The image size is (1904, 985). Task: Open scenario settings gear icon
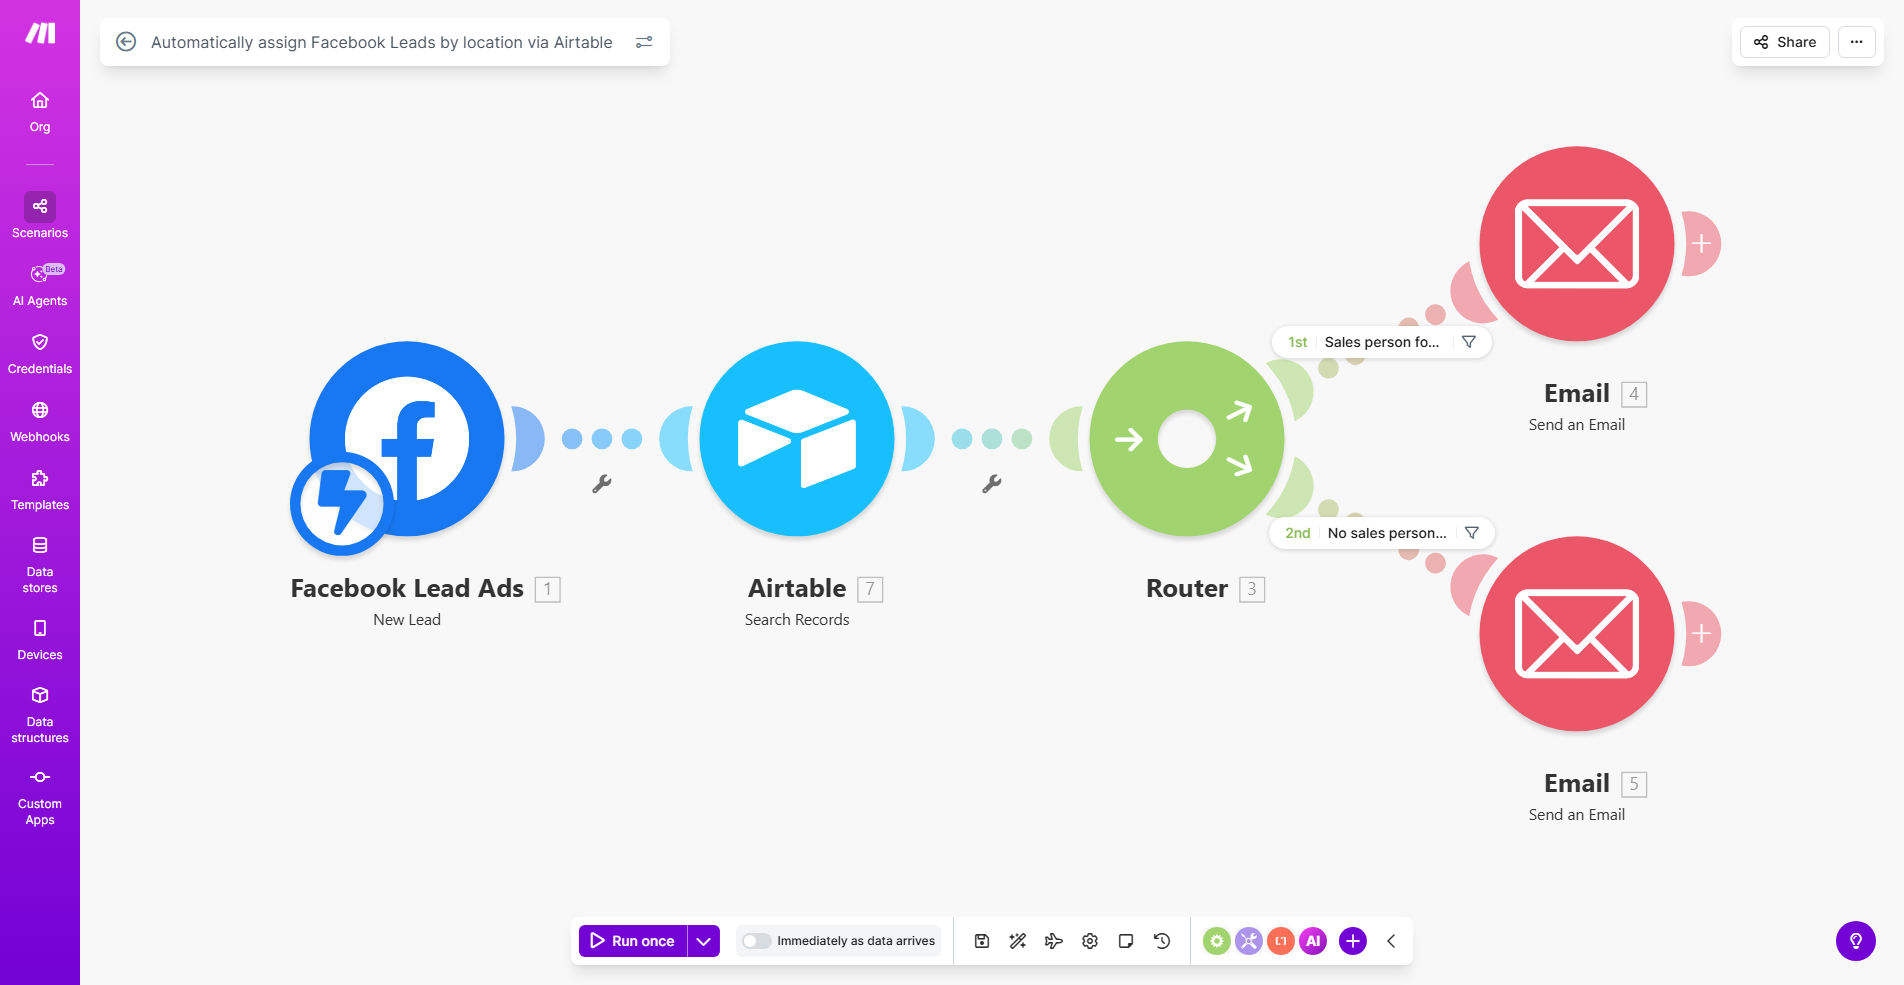coord(1090,941)
